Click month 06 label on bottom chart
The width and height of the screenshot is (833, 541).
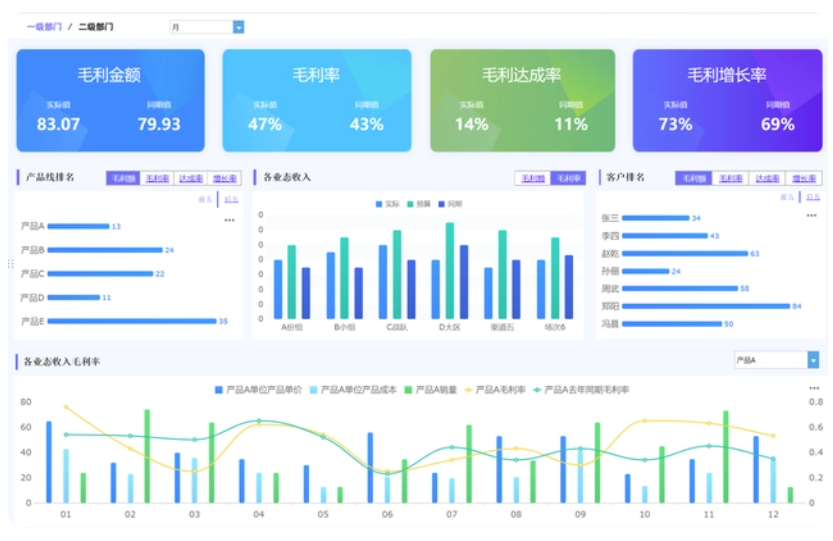[x=387, y=514]
